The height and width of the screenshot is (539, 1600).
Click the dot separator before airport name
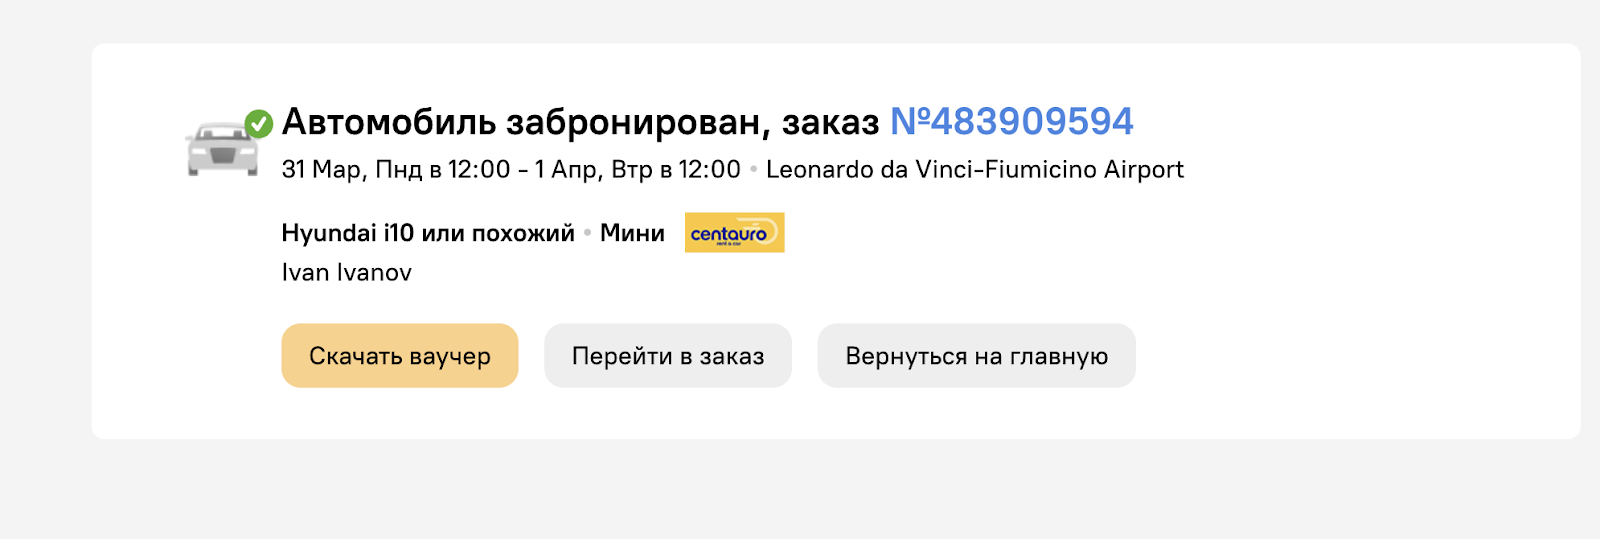754,170
